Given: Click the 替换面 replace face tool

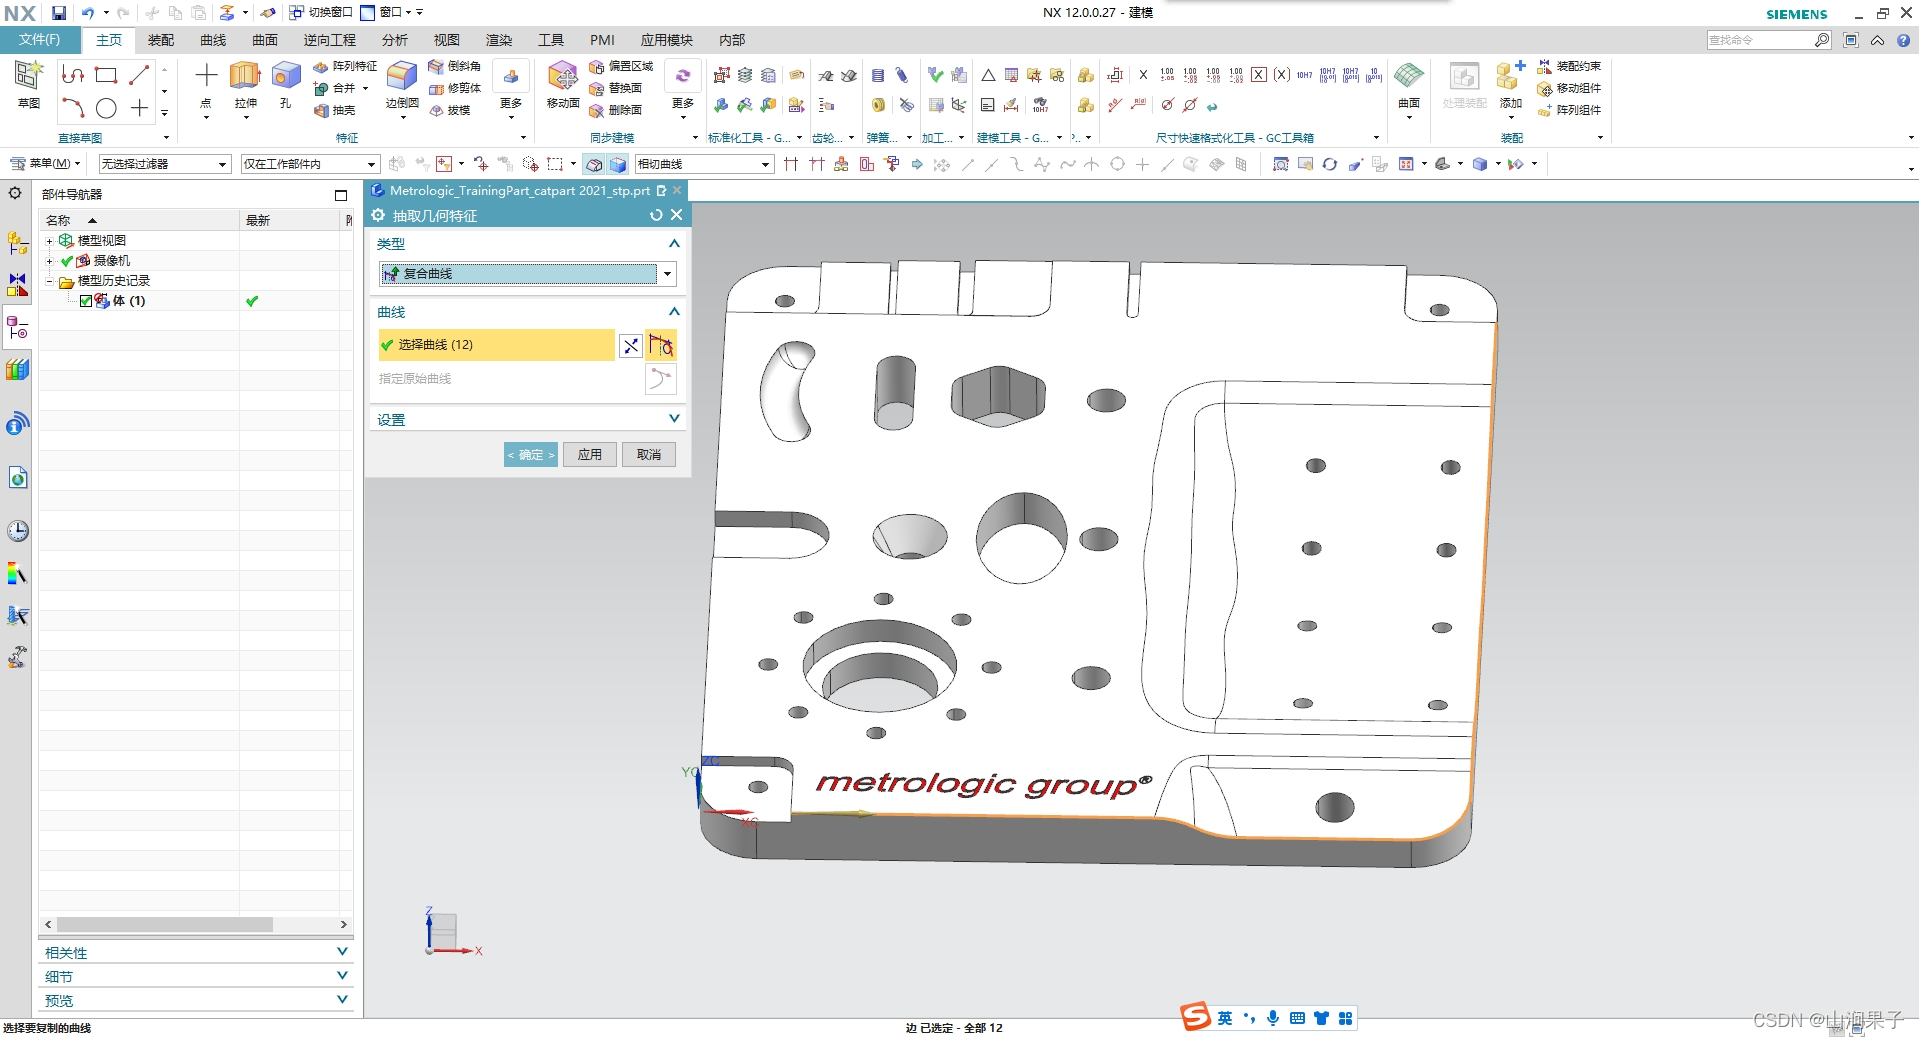Looking at the screenshot, I should pos(616,88).
